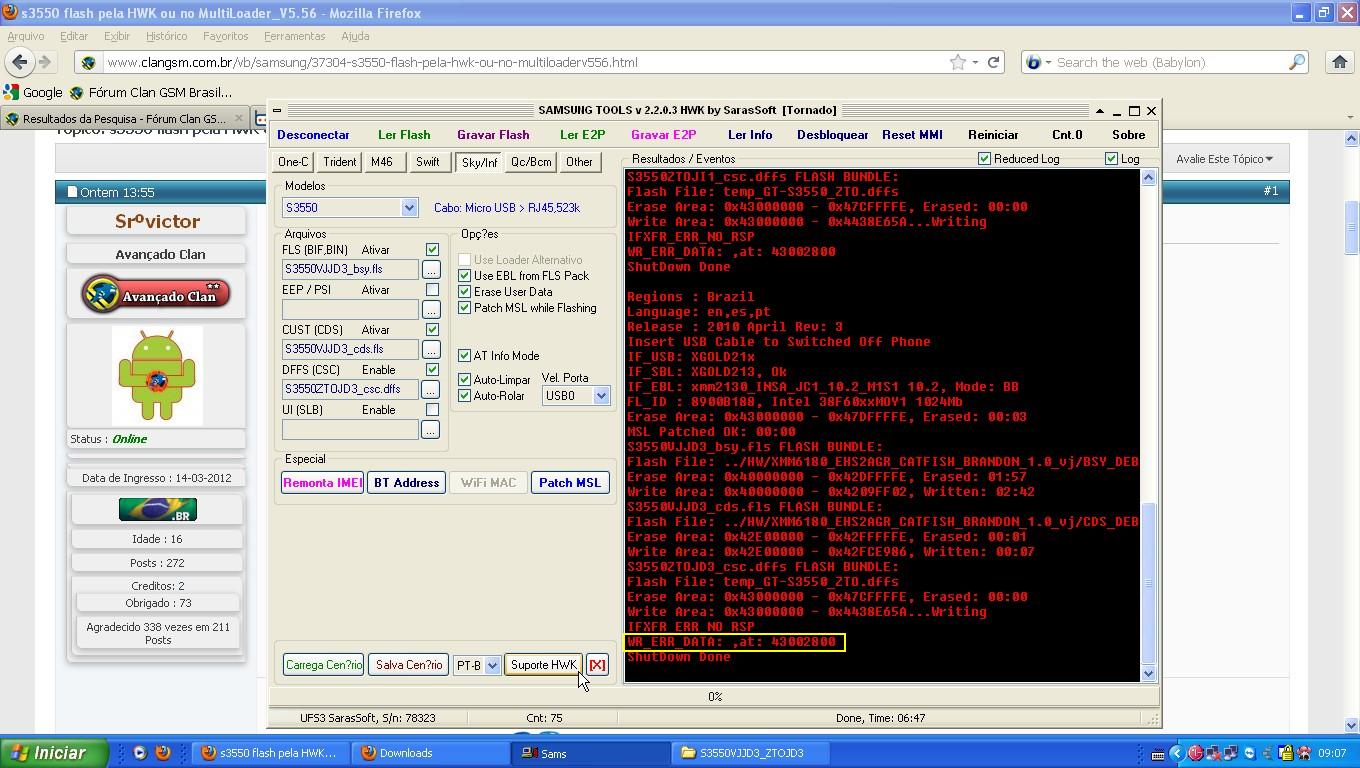The height and width of the screenshot is (768, 1360).
Task: Toggle Auto-Rolar checkbox
Action: [464, 396]
